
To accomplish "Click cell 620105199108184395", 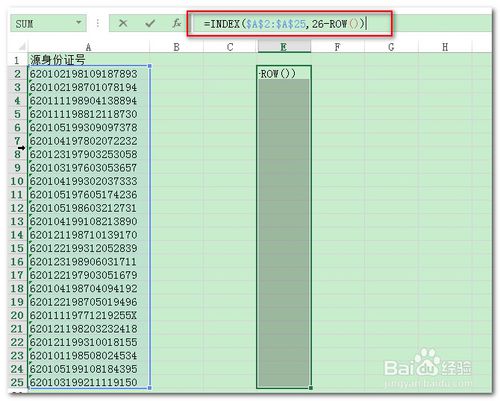I will 89,369.
